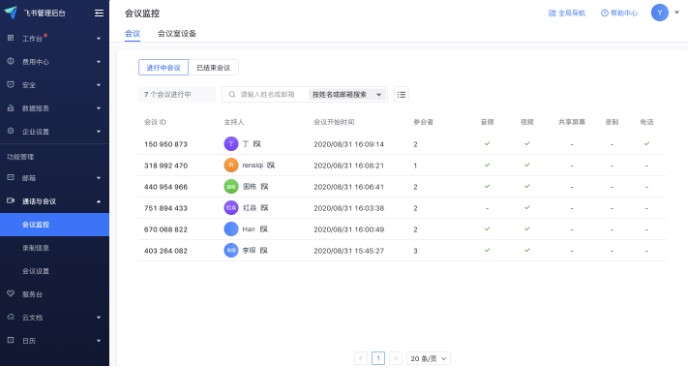Expand the 工作台 sidebar section
The width and height of the screenshot is (696, 372).
pyautogui.click(x=99, y=39)
